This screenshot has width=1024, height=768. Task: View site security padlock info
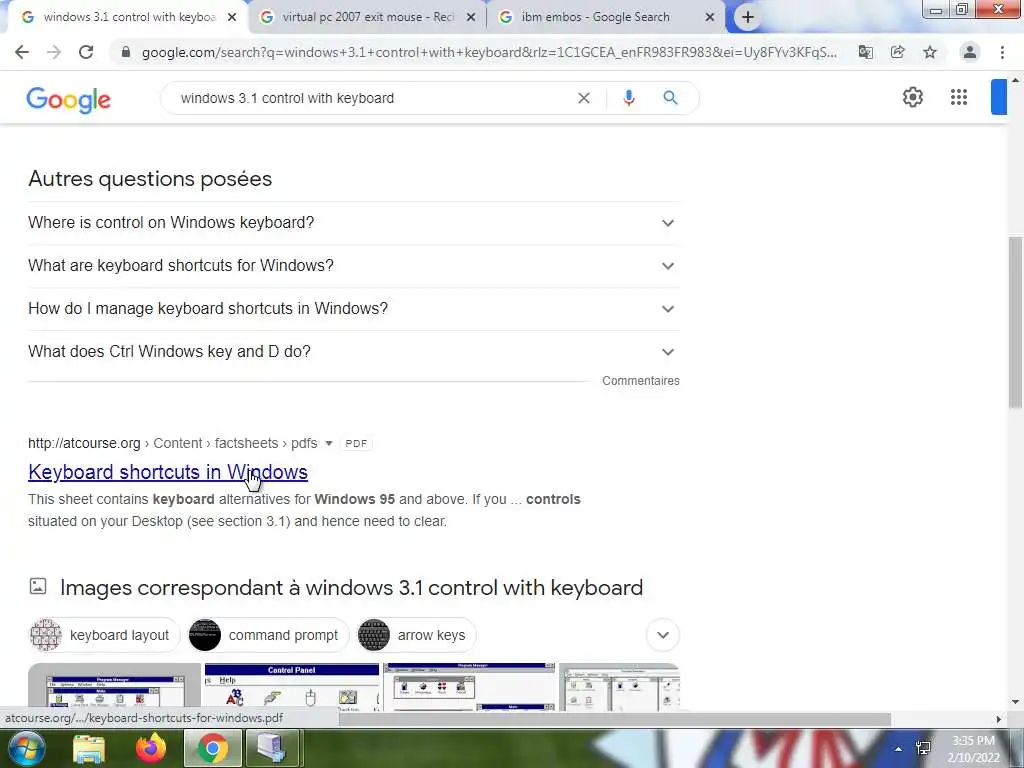coord(126,52)
